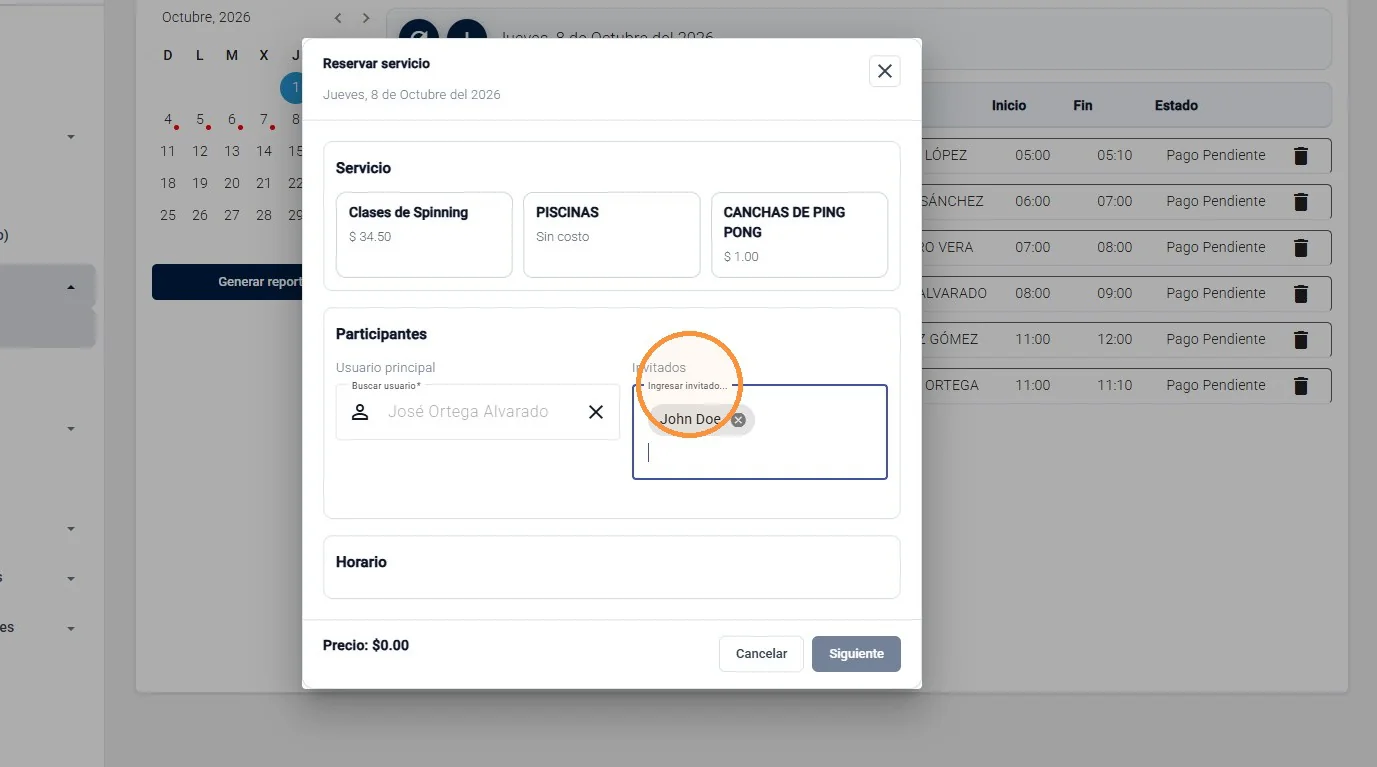Click the Siguiente button

(x=856, y=654)
